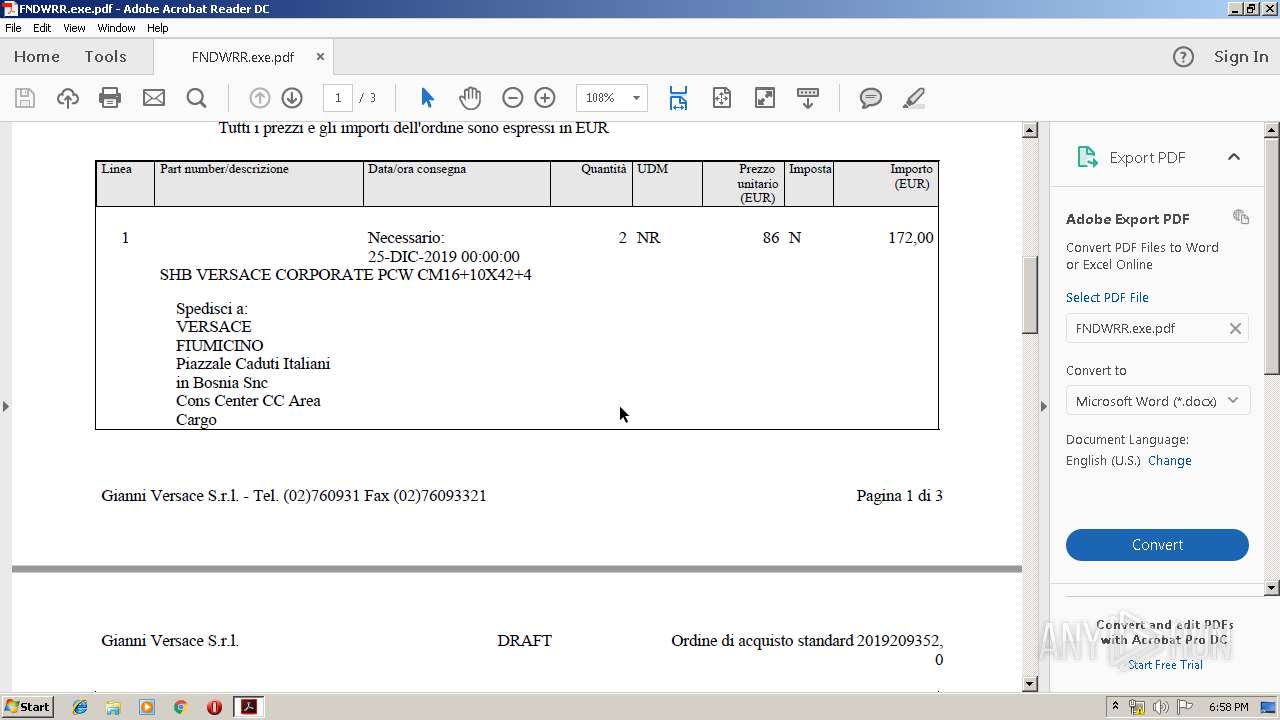Screen dimensions: 1280x720
Task: Open the Find text magnifier icon
Action: pos(196,98)
